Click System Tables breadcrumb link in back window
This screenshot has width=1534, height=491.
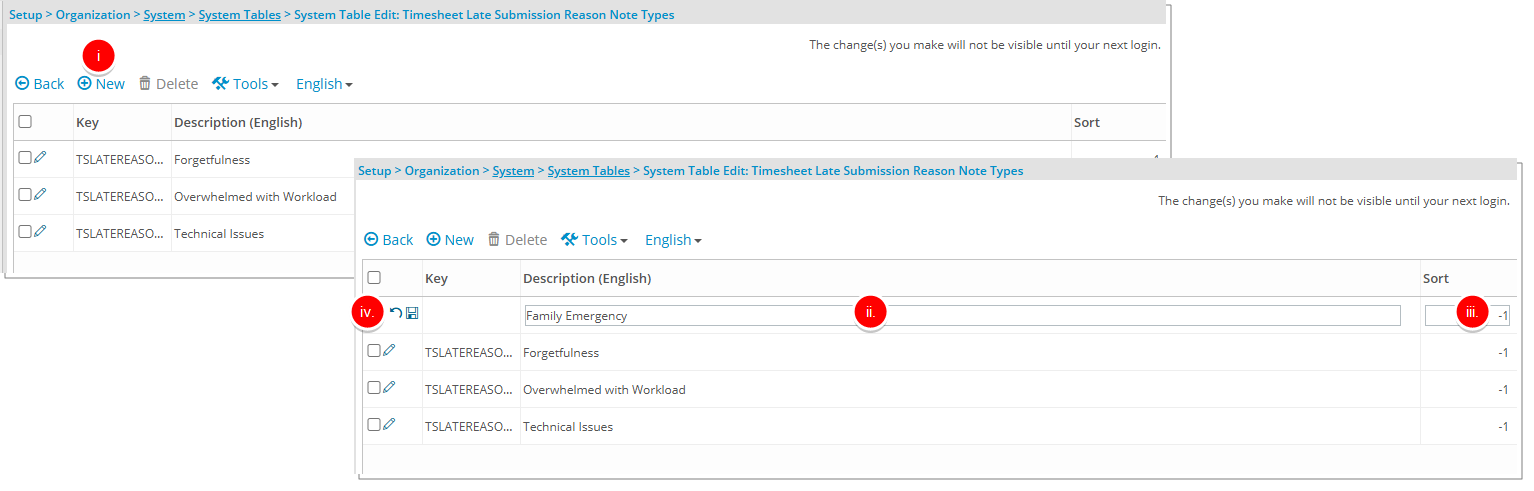(x=240, y=15)
